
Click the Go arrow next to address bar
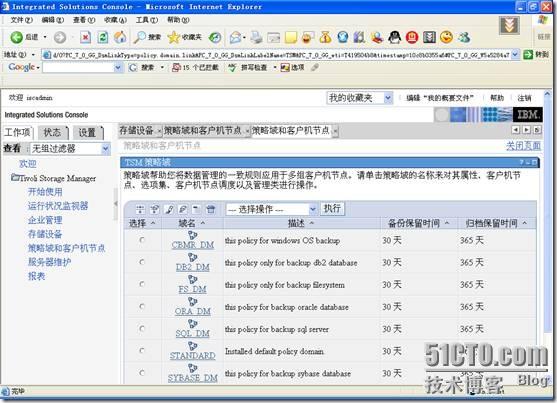[x=528, y=54]
